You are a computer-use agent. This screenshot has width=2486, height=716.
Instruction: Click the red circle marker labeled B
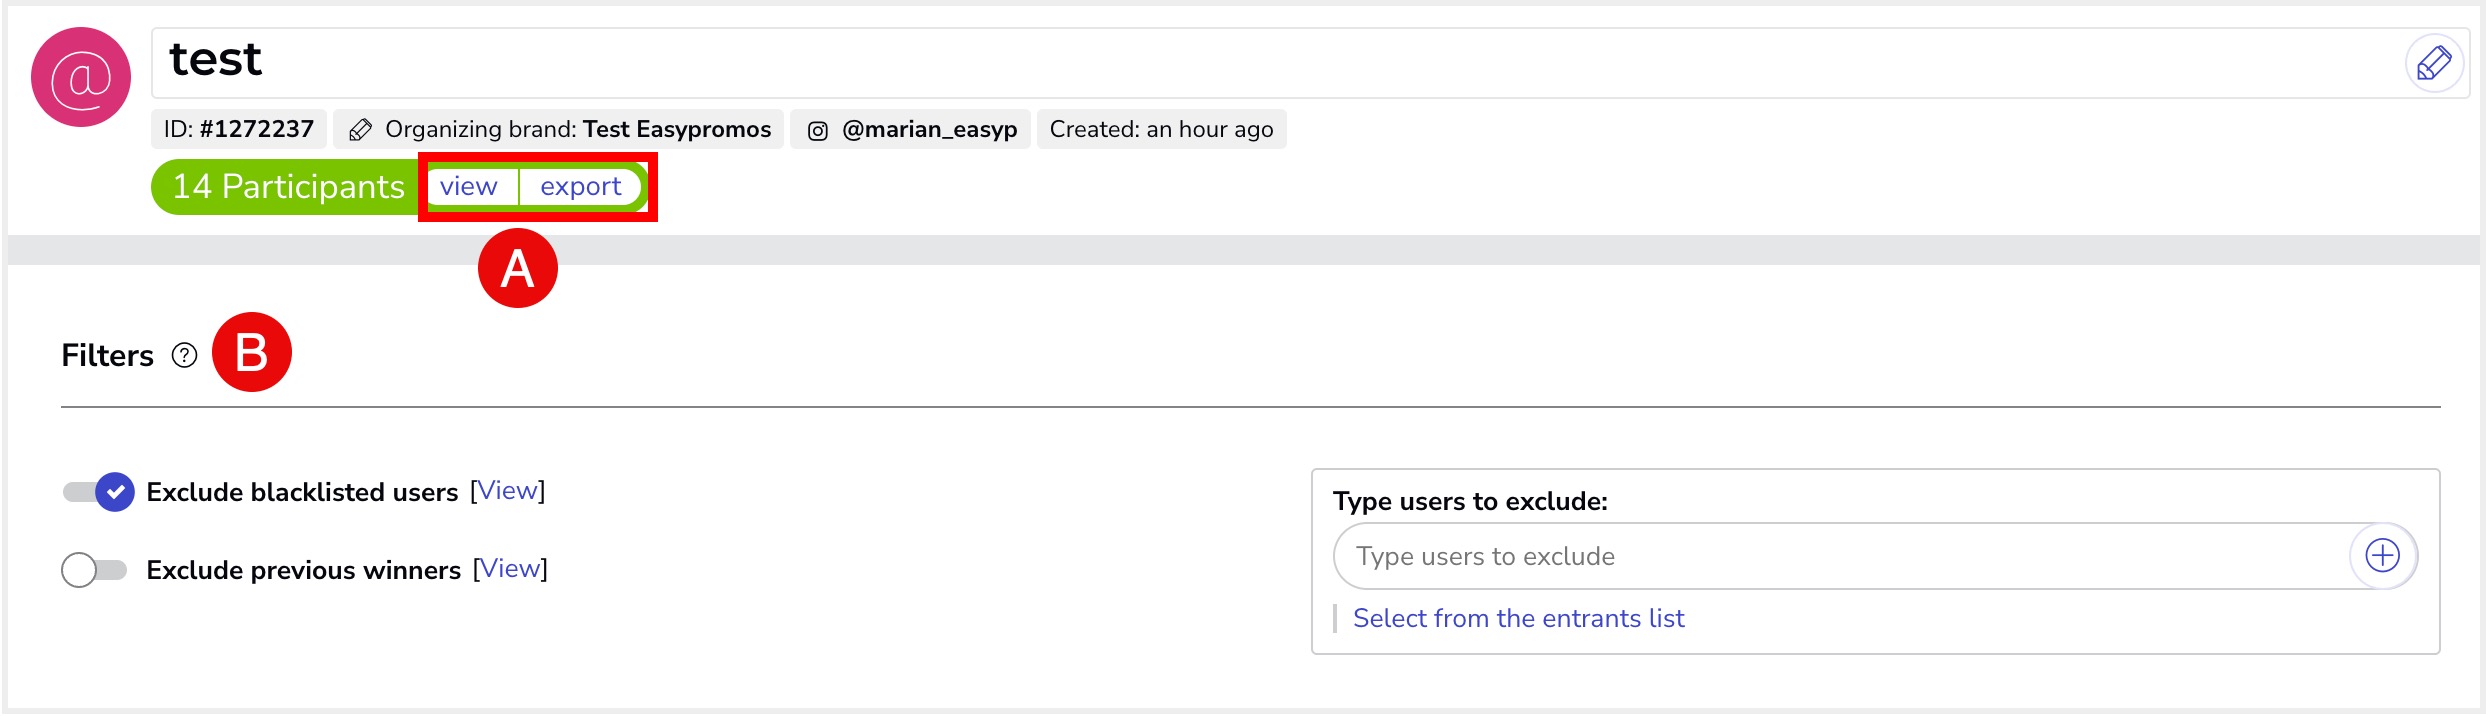[x=251, y=352]
